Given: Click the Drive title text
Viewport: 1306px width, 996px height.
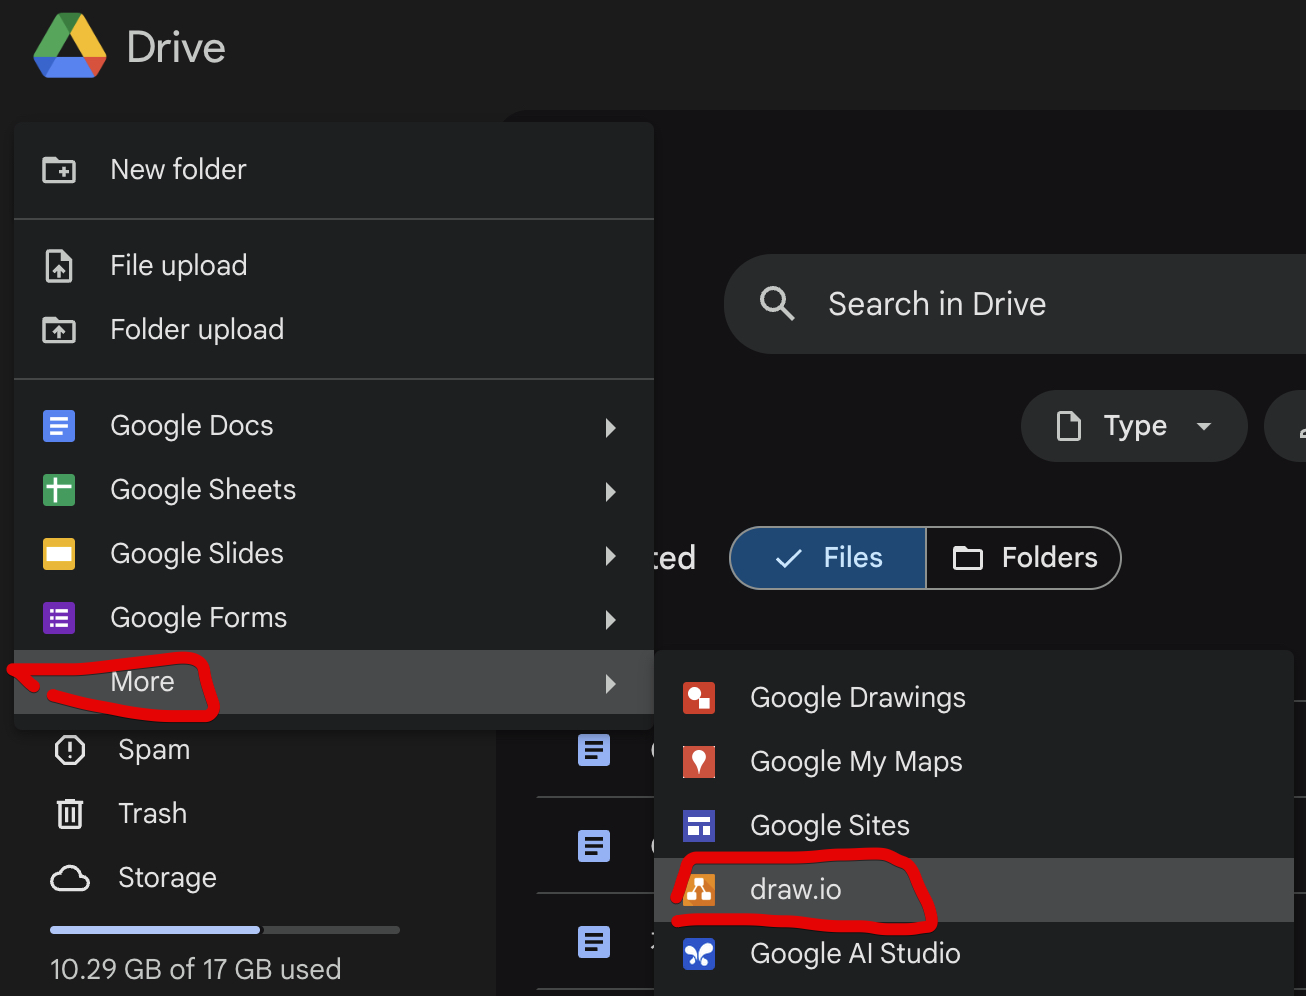Looking at the screenshot, I should click(176, 47).
